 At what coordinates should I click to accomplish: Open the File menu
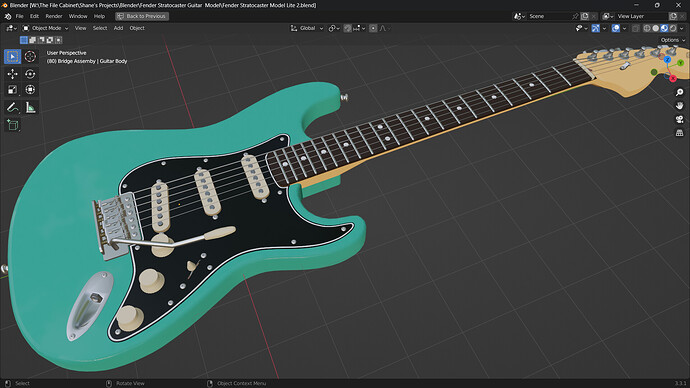click(x=19, y=16)
